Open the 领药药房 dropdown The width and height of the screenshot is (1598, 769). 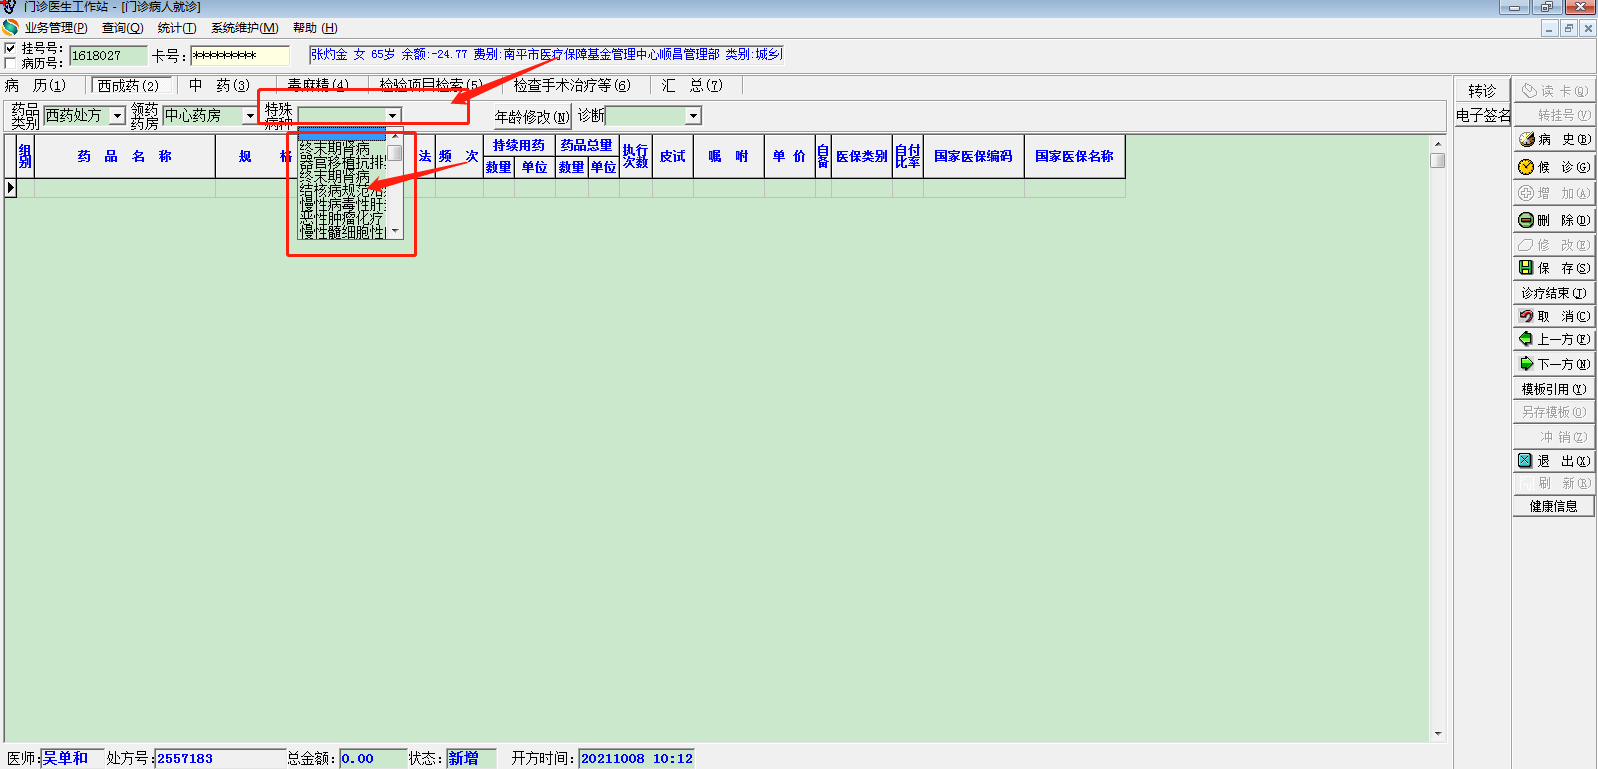(x=249, y=116)
